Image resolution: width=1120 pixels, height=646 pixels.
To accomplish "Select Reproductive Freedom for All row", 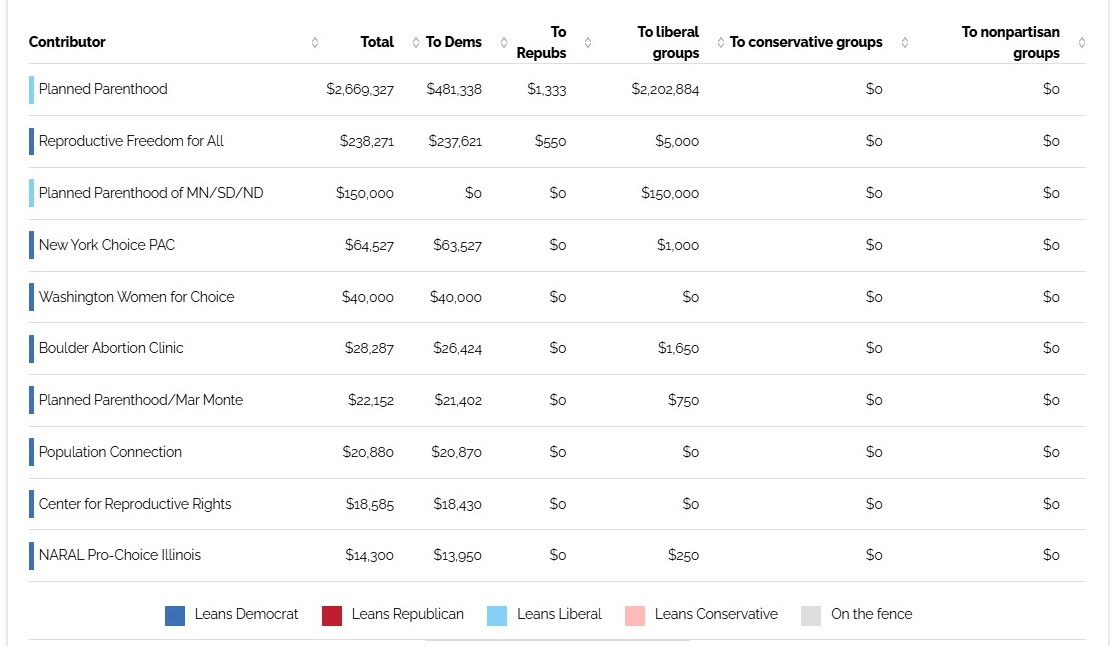I will (131, 141).
